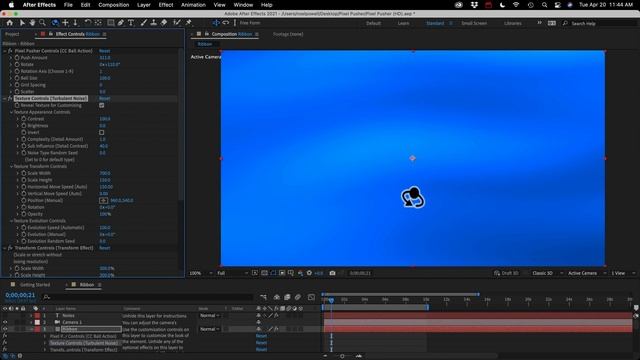This screenshot has height=360, width=640.
Task: Toggle Contrast stopwatch keyframing
Action: point(24,119)
